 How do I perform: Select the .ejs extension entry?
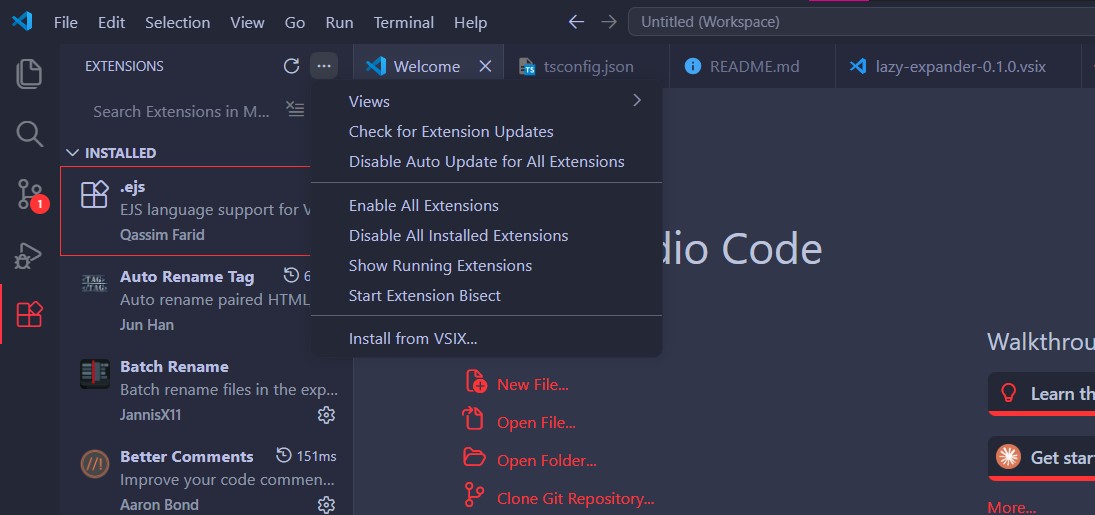[x=186, y=211]
